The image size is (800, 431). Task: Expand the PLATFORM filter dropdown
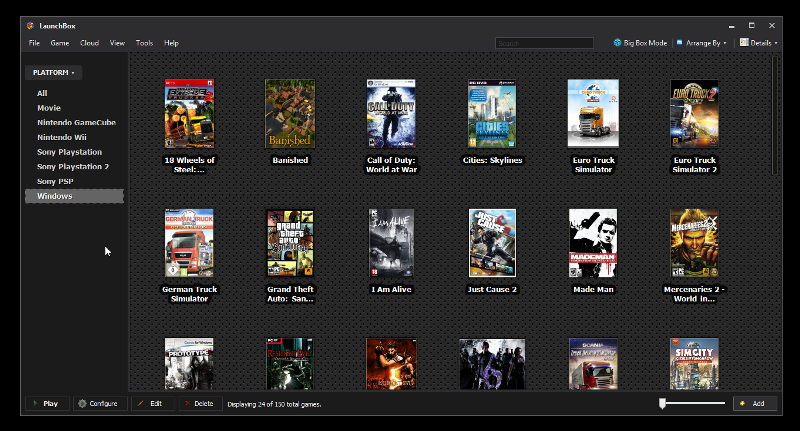(54, 72)
